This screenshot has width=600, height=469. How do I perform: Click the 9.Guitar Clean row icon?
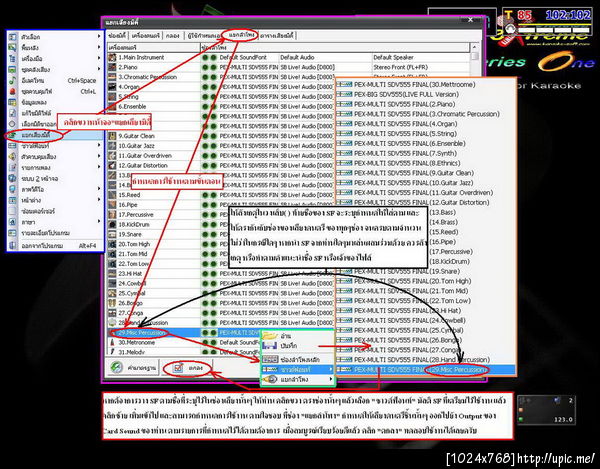pyautogui.click(x=112, y=136)
